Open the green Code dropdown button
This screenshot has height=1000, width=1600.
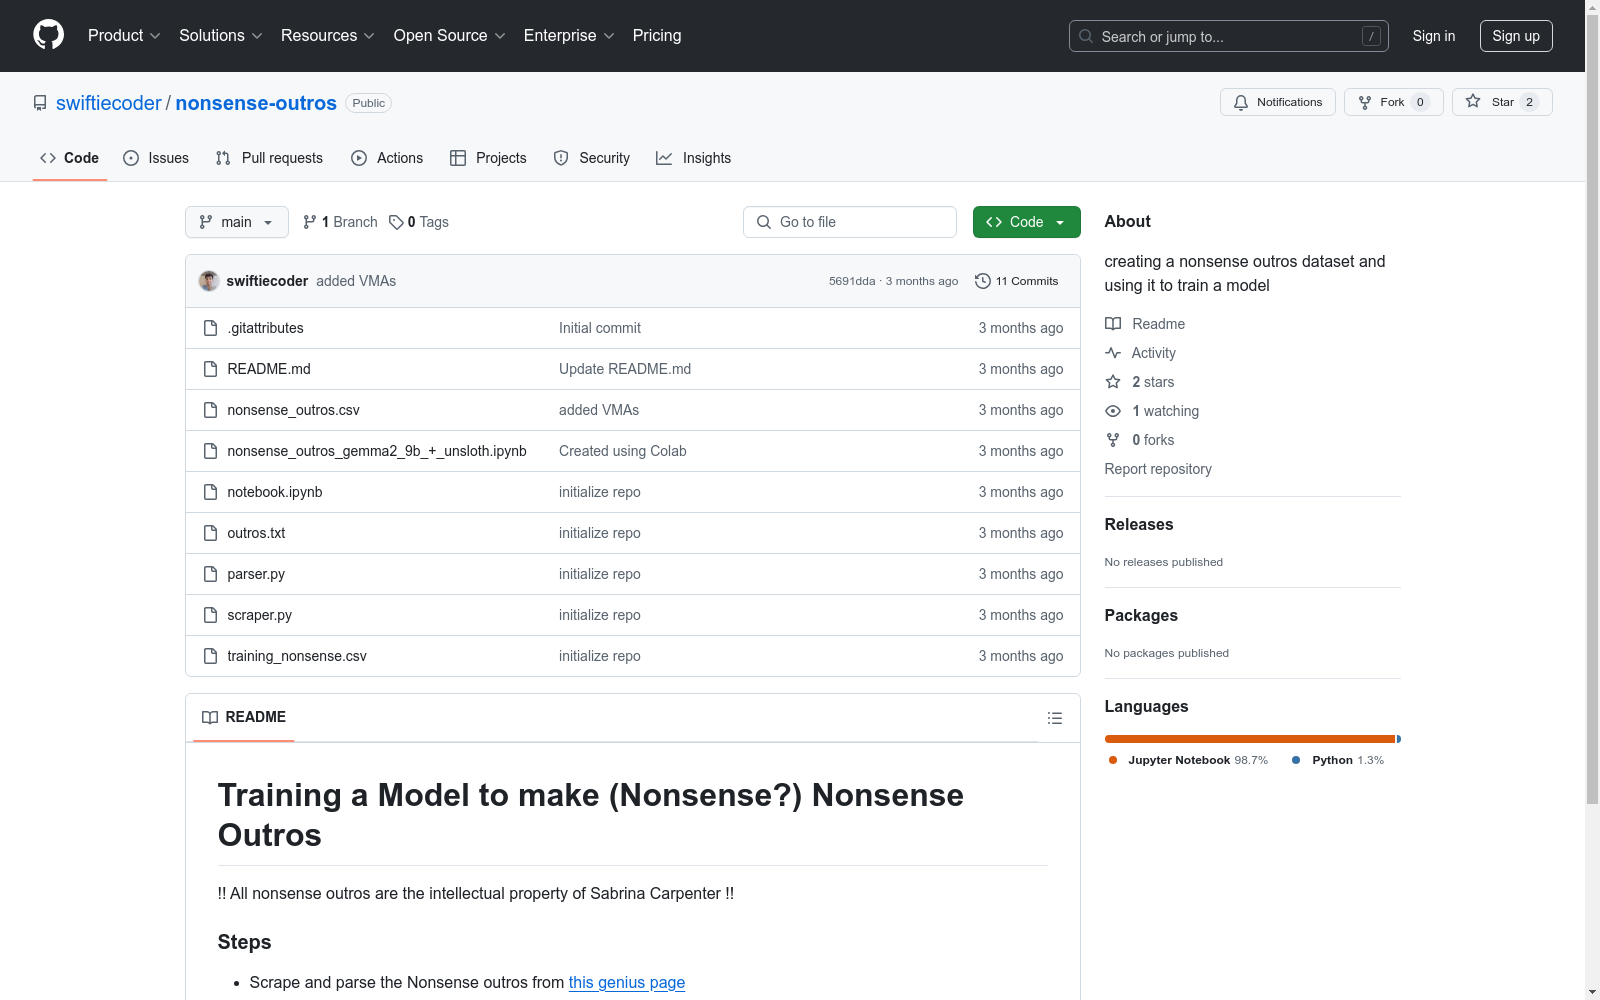(x=1026, y=222)
